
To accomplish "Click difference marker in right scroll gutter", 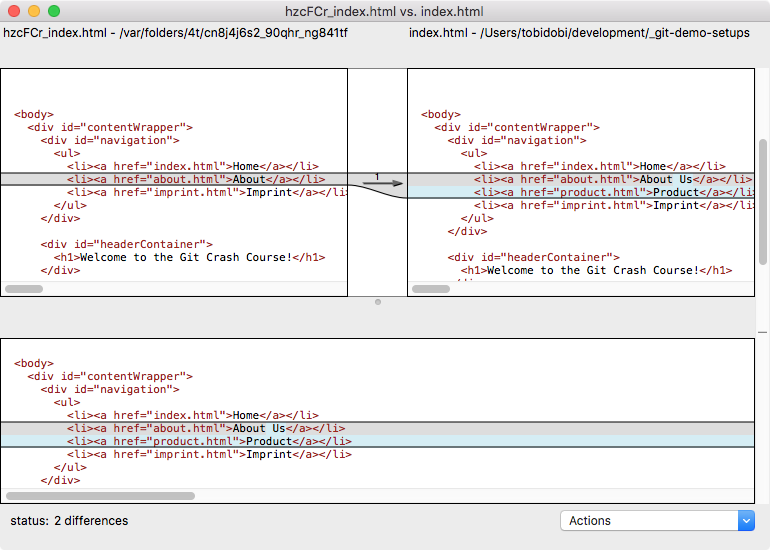I will pos(762,331).
